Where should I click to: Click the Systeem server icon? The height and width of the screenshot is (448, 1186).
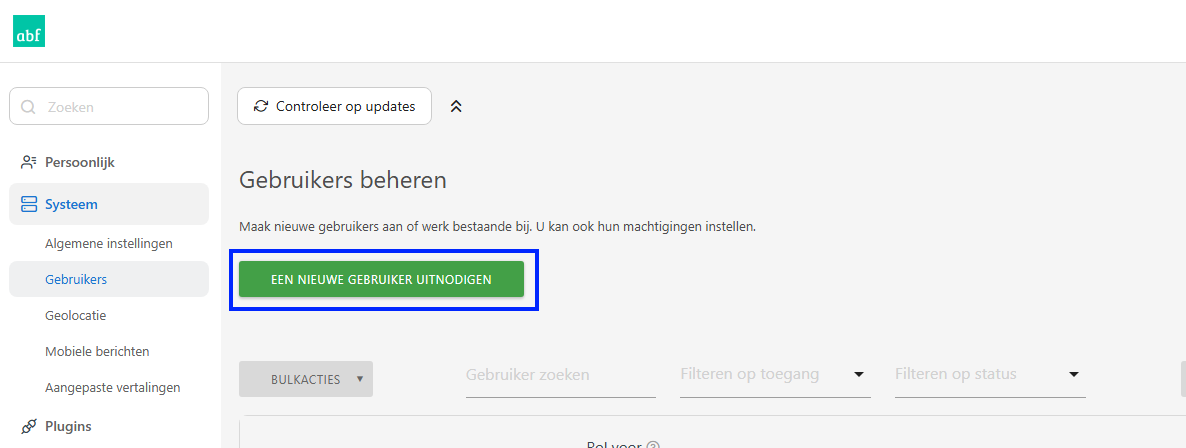pyautogui.click(x=29, y=204)
